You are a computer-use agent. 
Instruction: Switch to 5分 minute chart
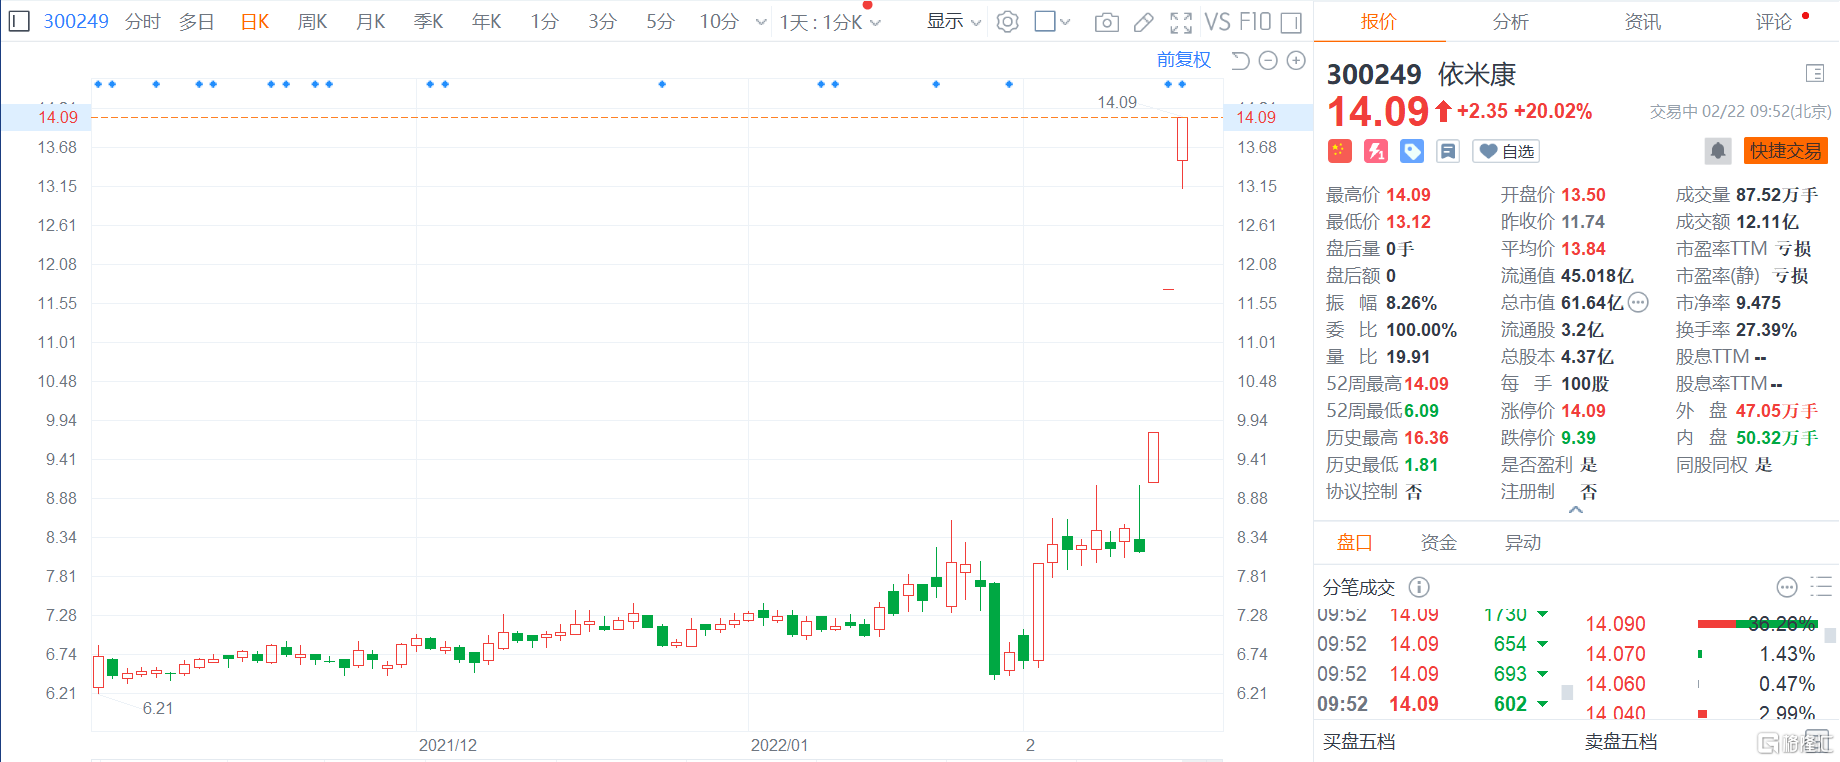click(x=660, y=21)
